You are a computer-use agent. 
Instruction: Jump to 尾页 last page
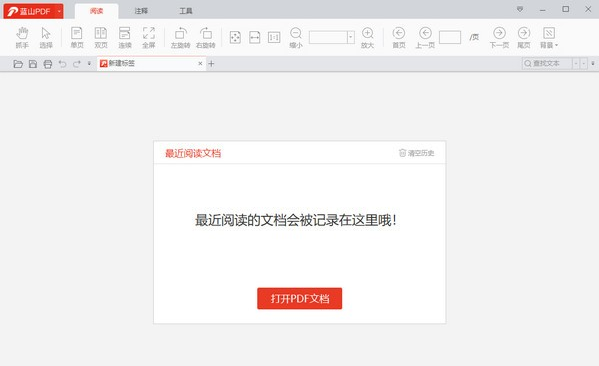(524, 37)
